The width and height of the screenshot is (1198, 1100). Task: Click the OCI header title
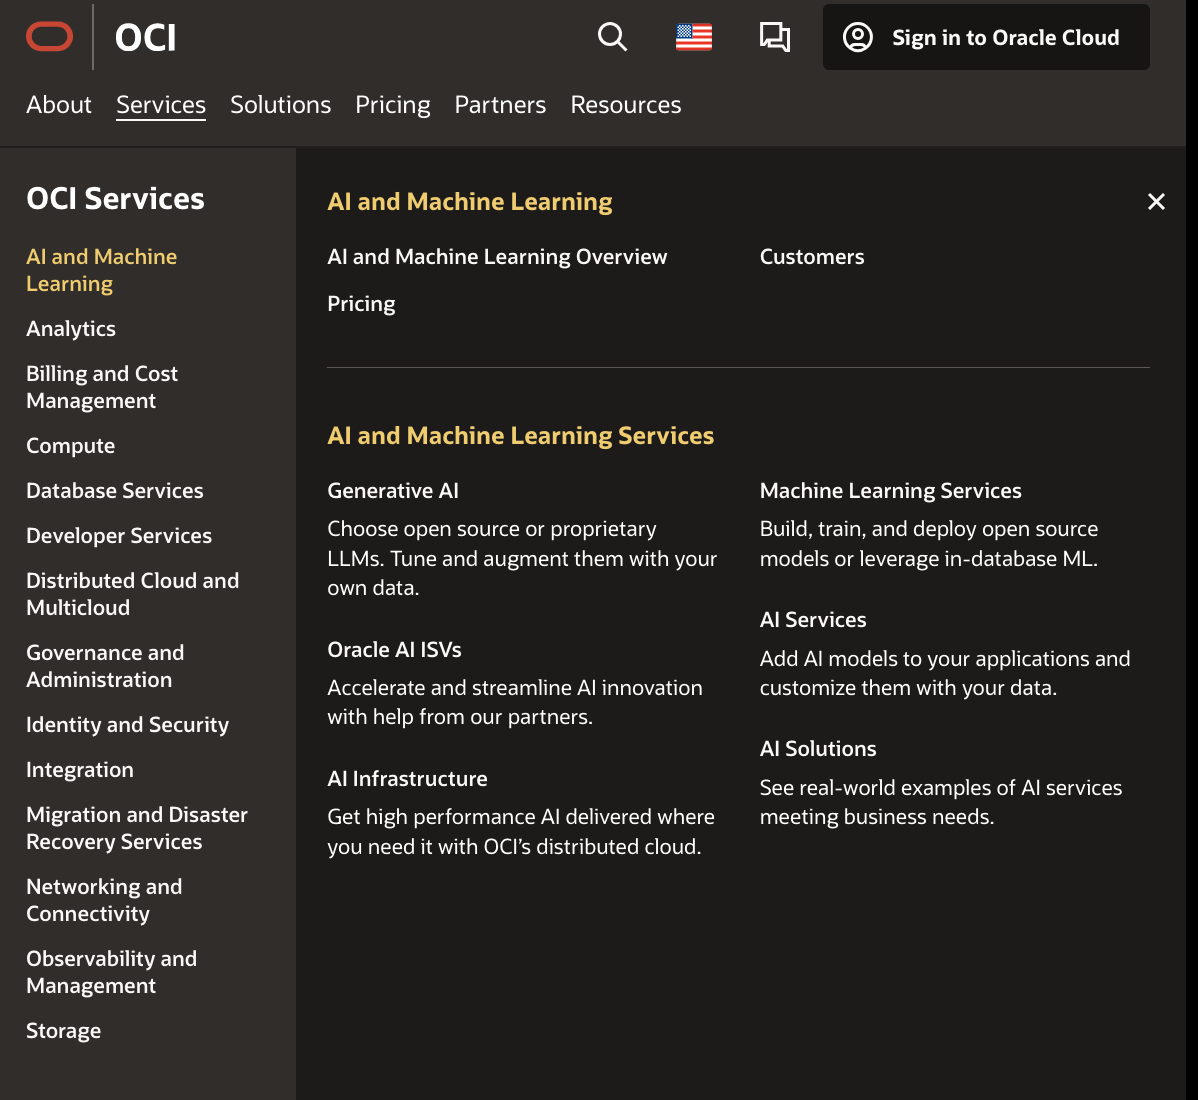coord(145,37)
